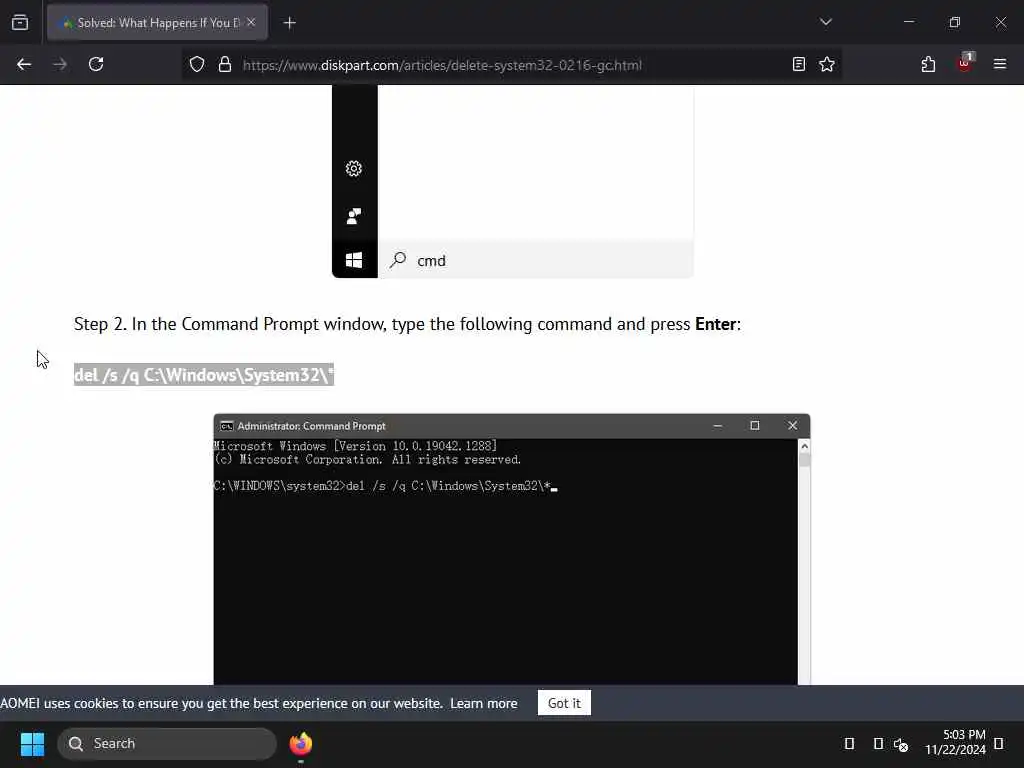1024x768 pixels.
Task: Open the clock showing 5:03 PM
Action: [x=955, y=743]
